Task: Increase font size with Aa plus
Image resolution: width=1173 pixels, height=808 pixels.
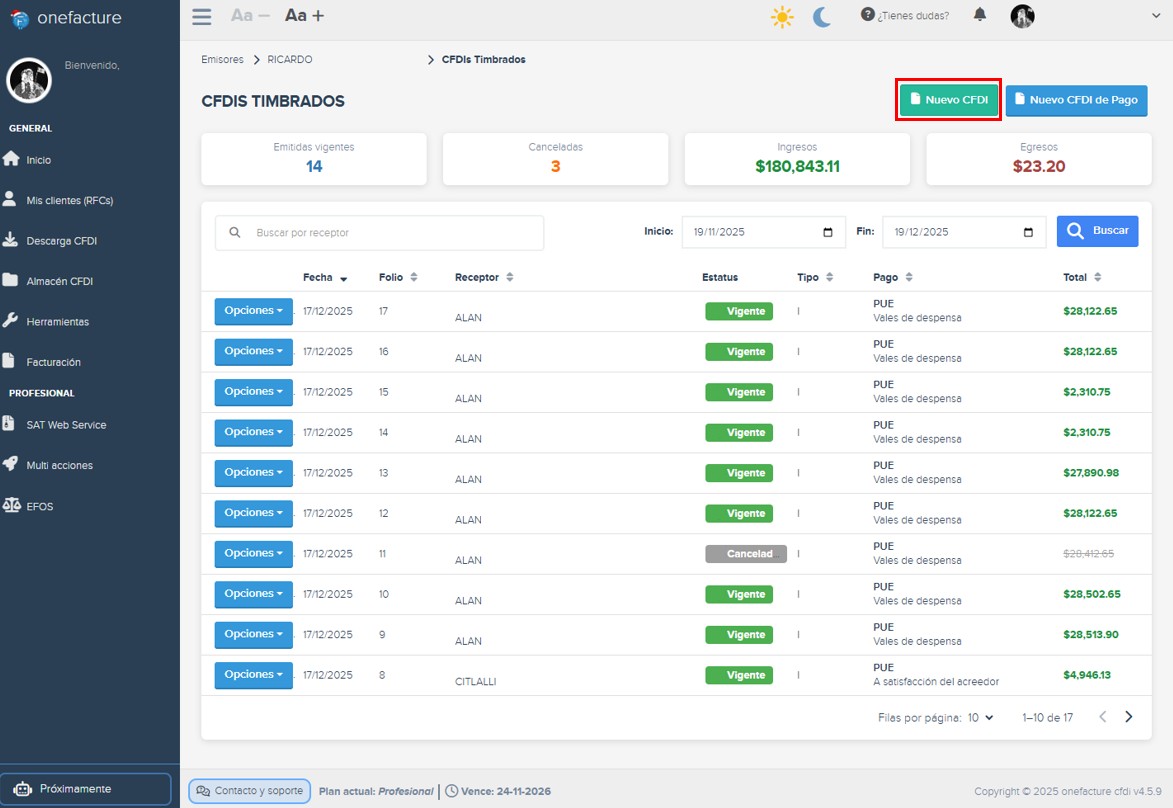Action: [304, 16]
